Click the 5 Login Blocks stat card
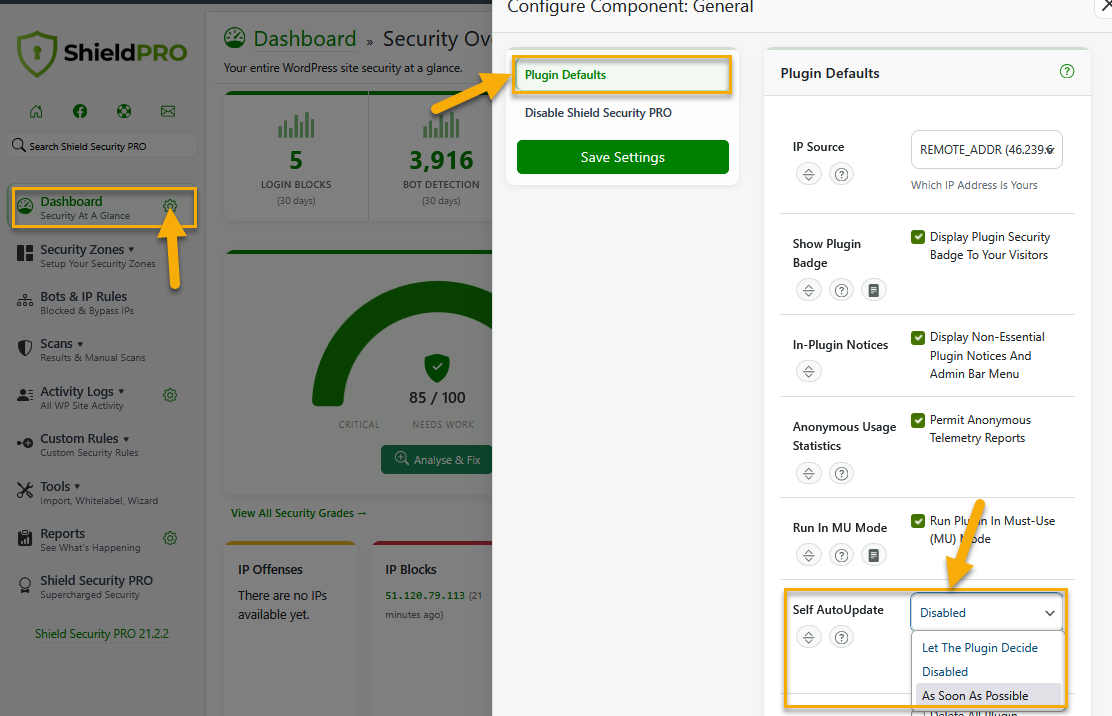Image resolution: width=1112 pixels, height=716 pixels. pos(296,157)
